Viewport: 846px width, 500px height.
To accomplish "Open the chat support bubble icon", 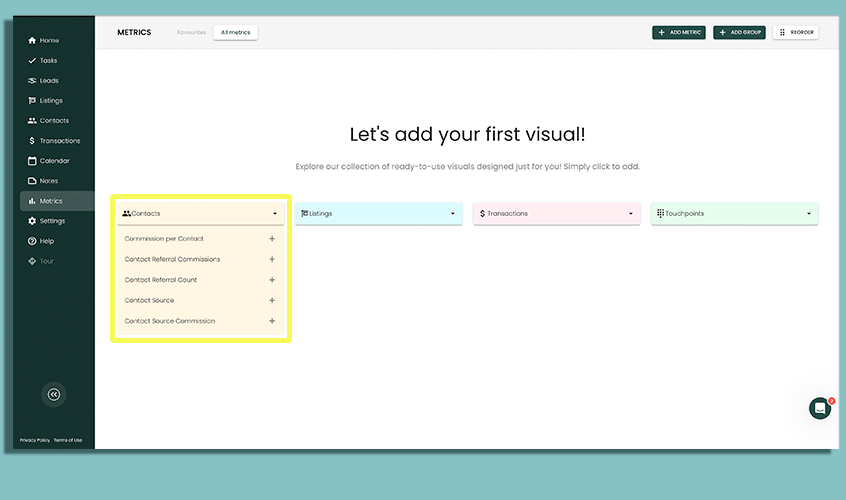I will point(820,408).
